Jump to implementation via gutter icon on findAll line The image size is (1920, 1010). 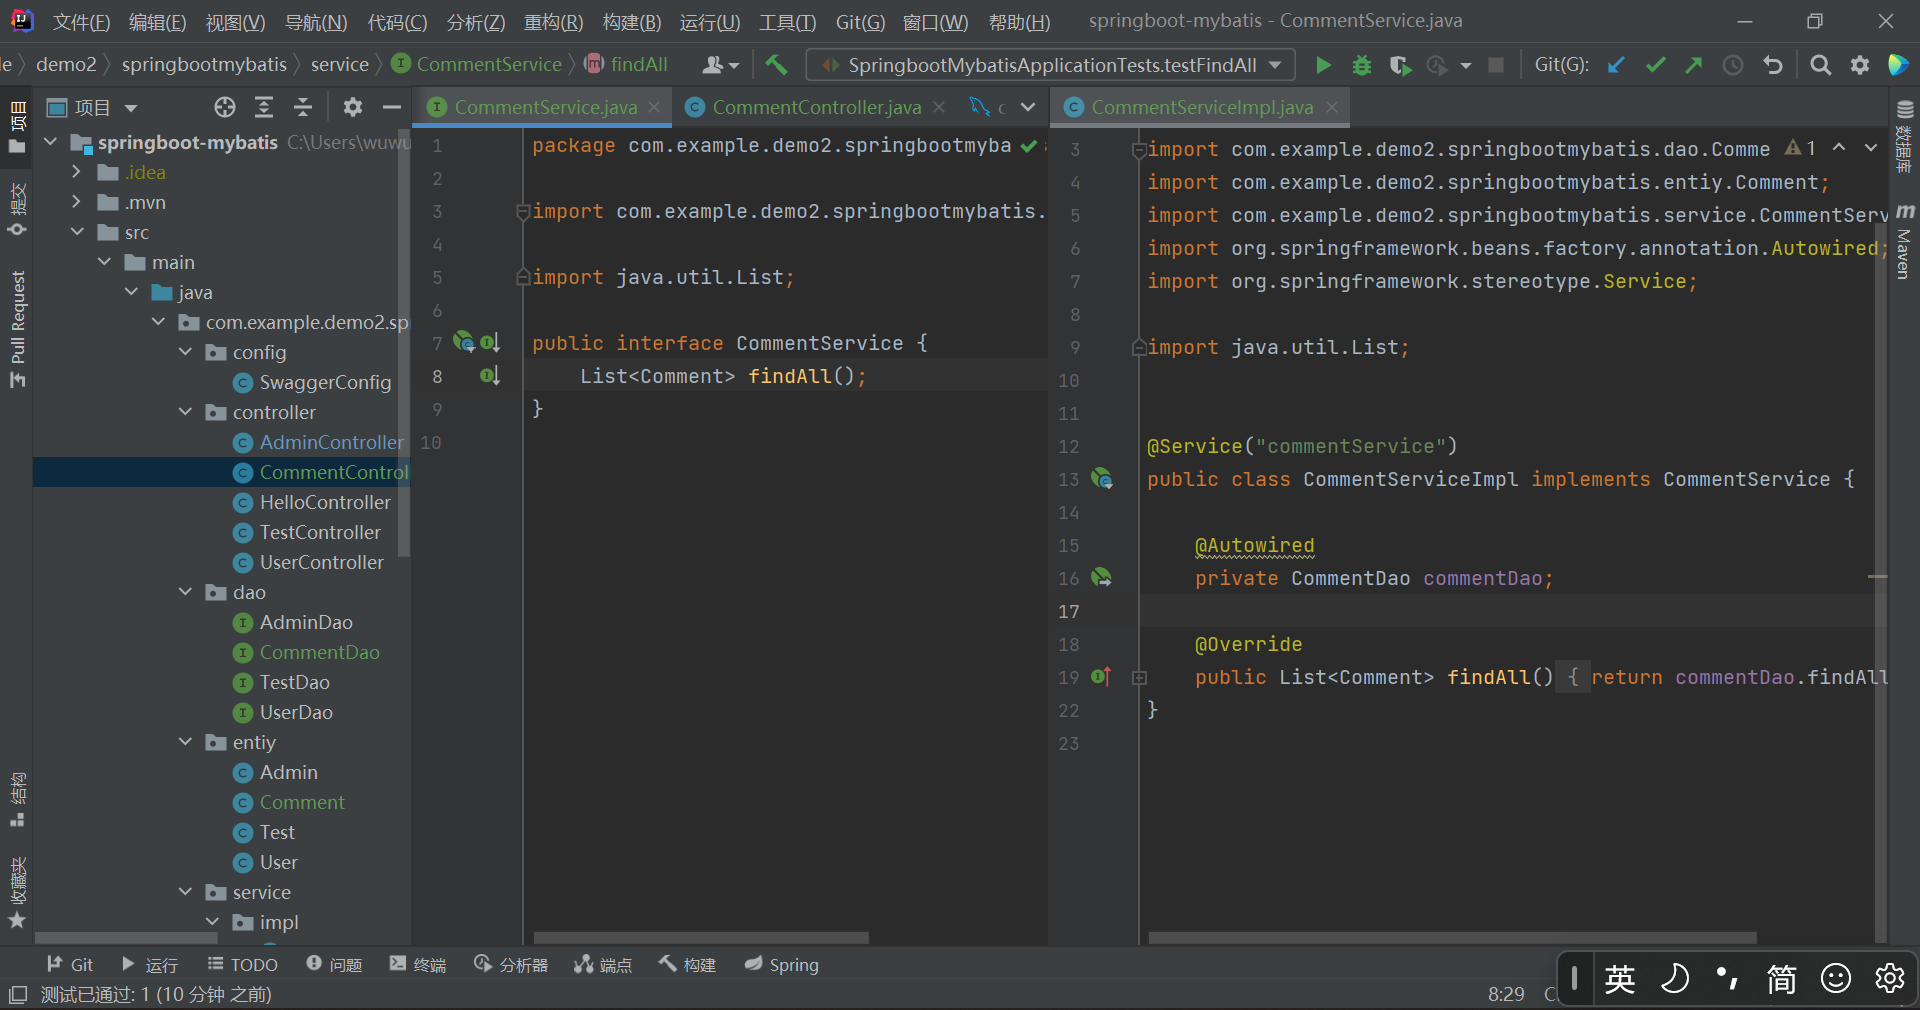click(489, 376)
